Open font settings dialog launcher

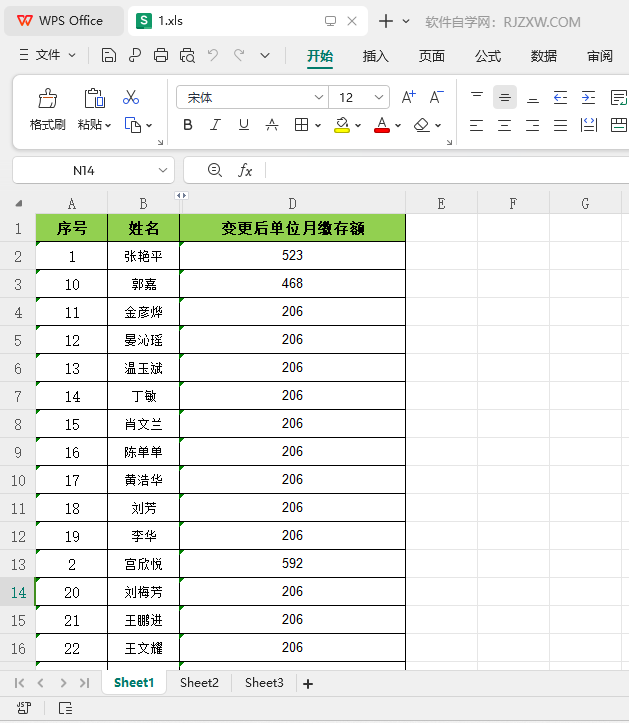(x=449, y=142)
